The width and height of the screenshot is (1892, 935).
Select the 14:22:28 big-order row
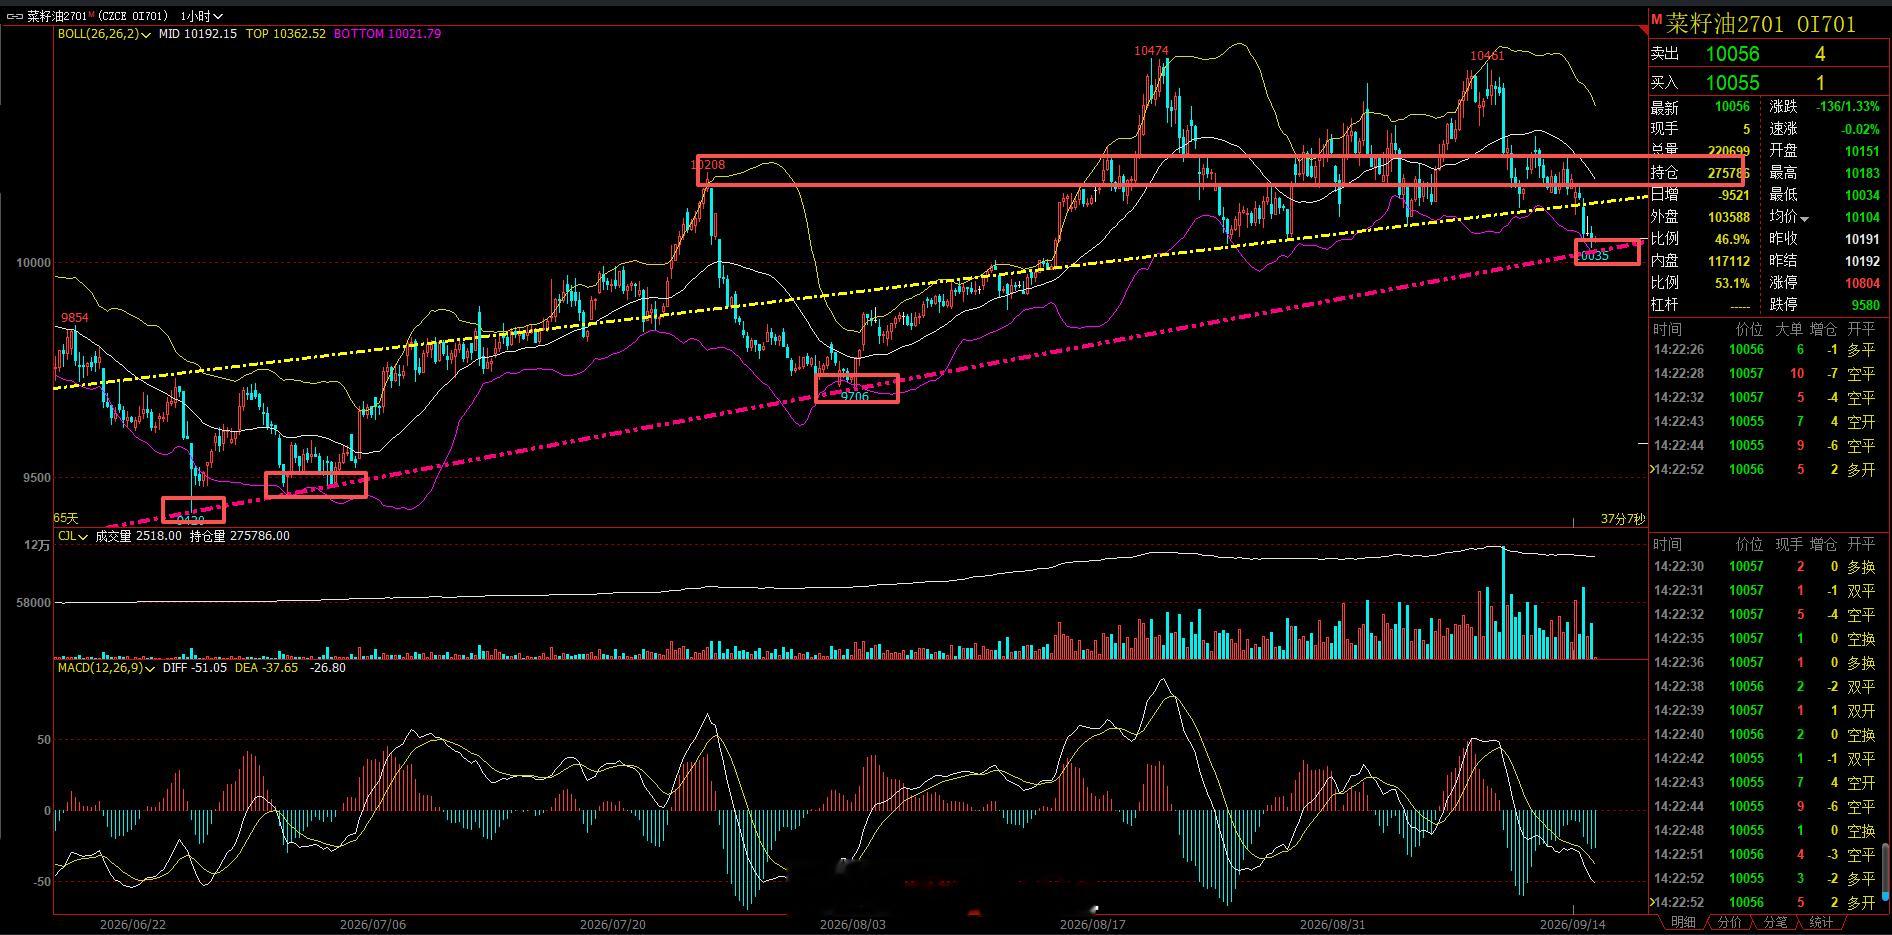pyautogui.click(x=1764, y=374)
